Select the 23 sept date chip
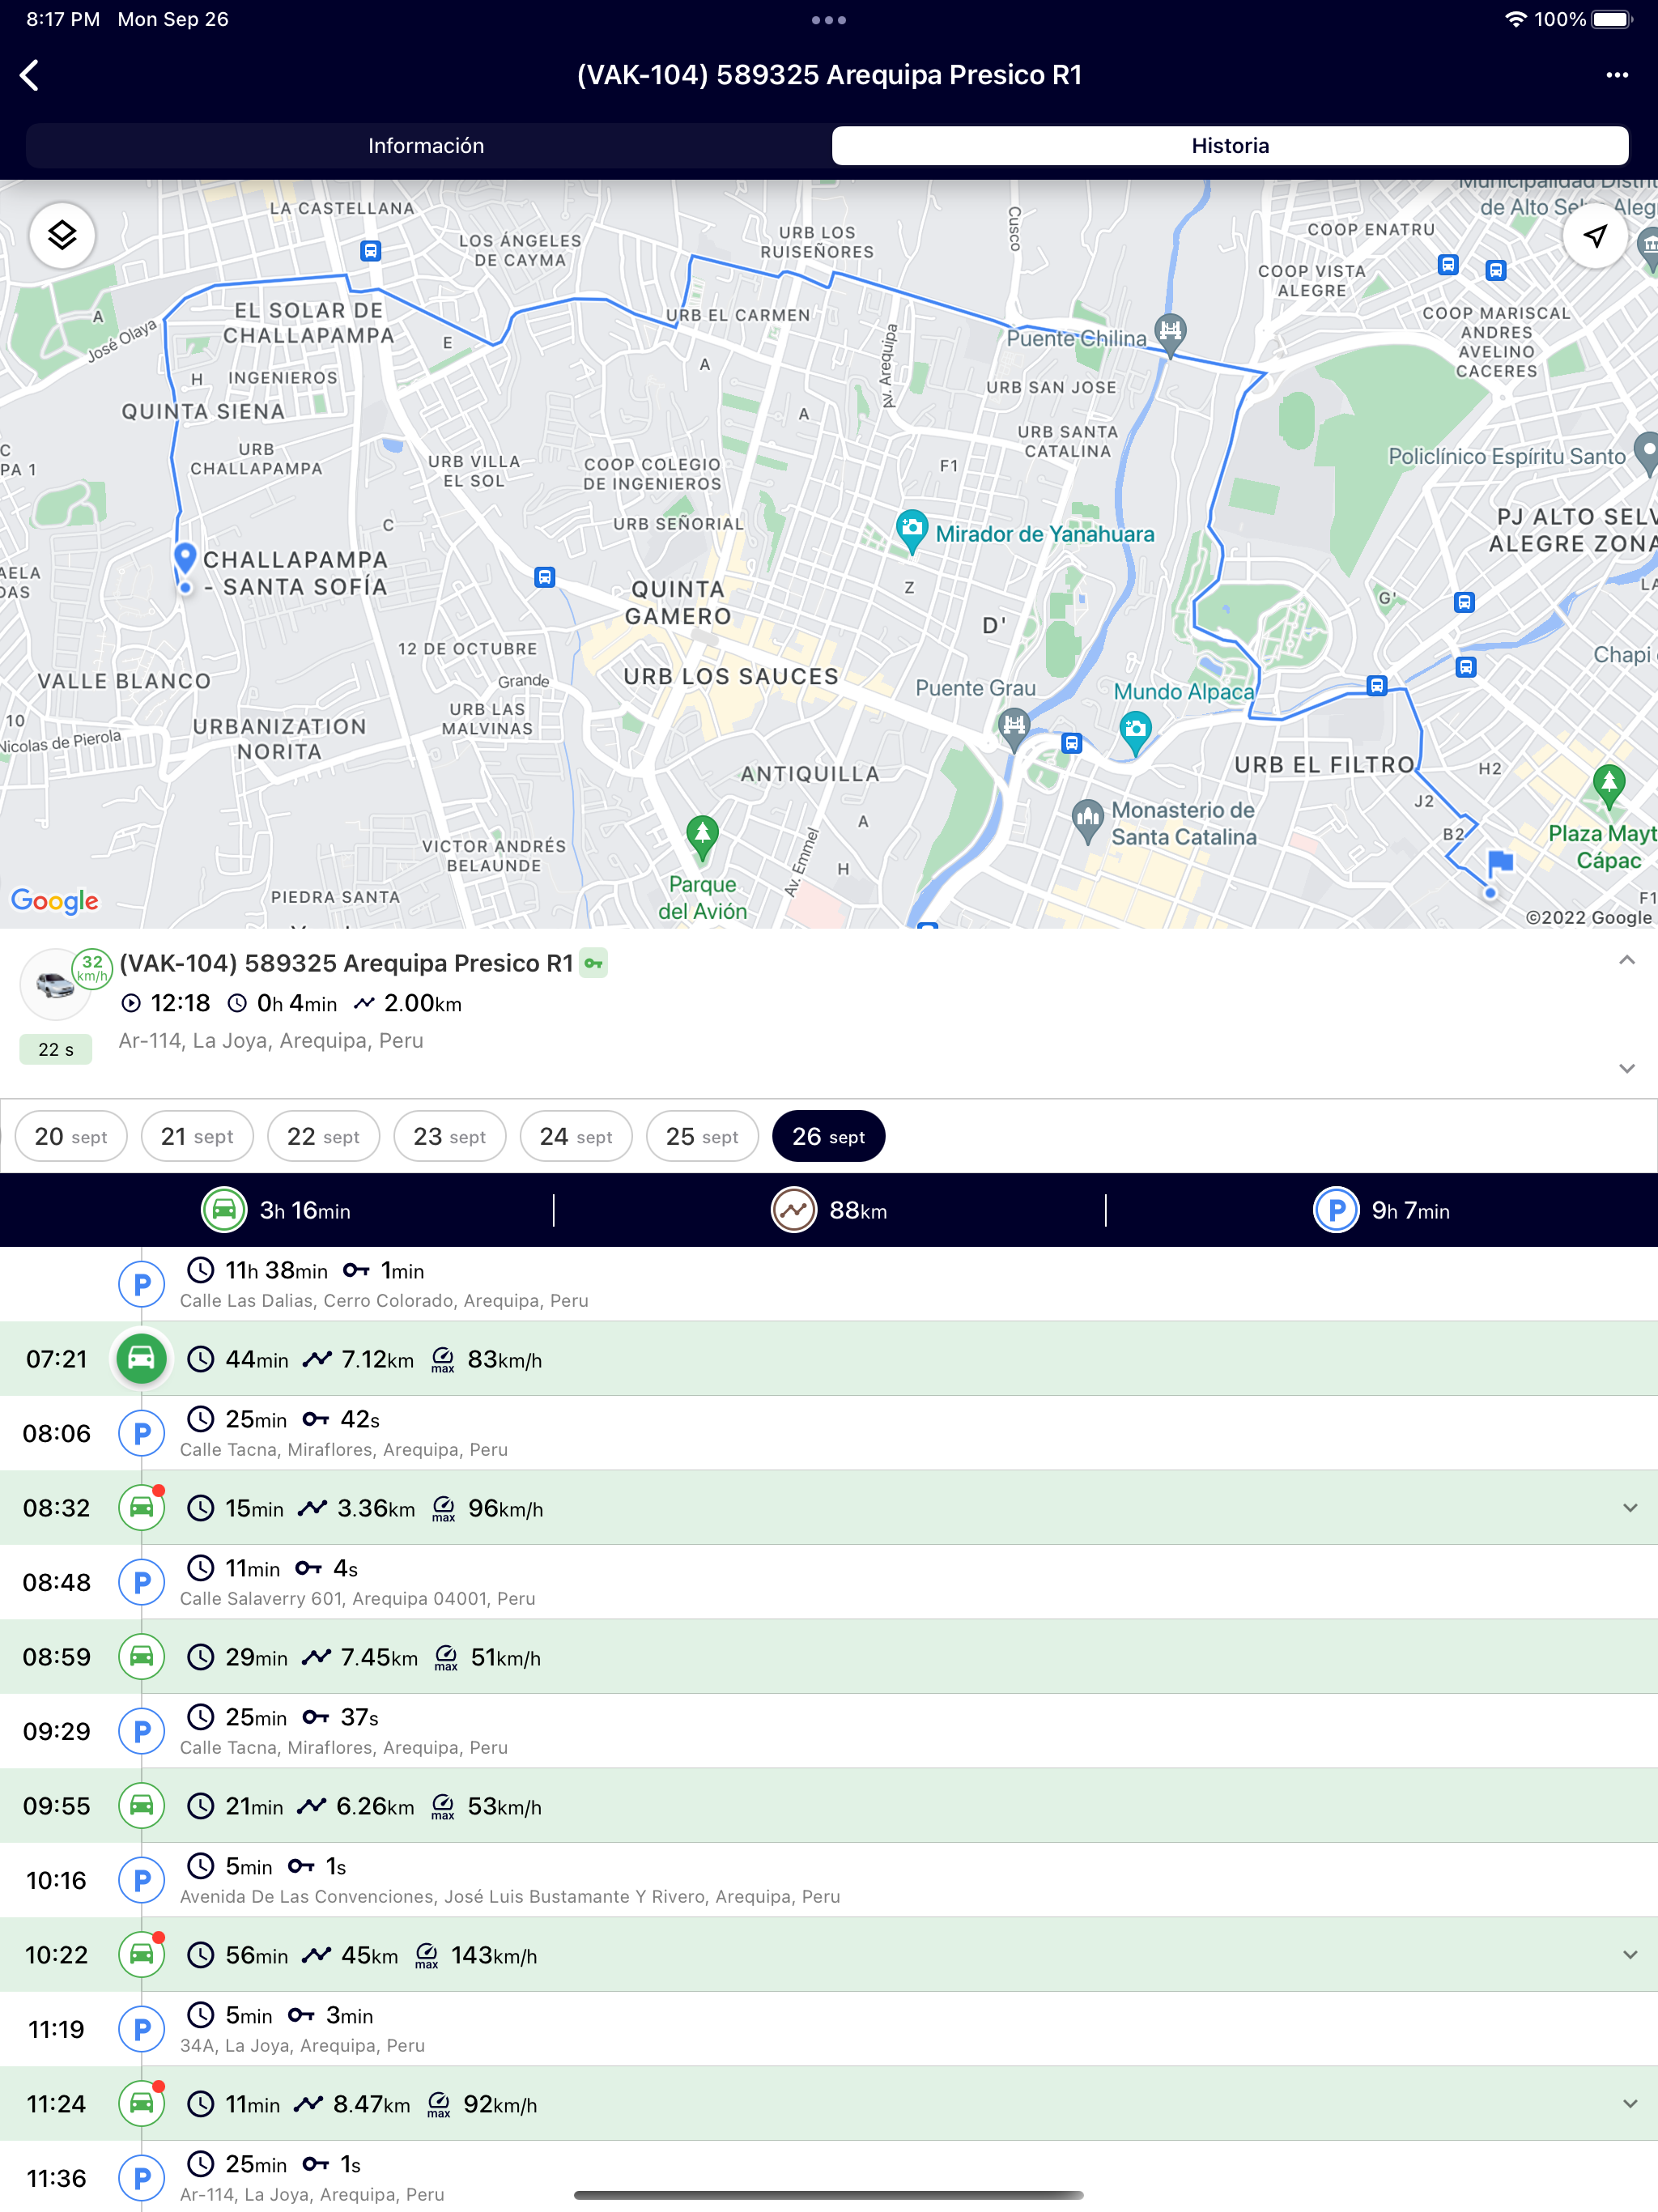This screenshot has width=1658, height=2212. click(450, 1137)
